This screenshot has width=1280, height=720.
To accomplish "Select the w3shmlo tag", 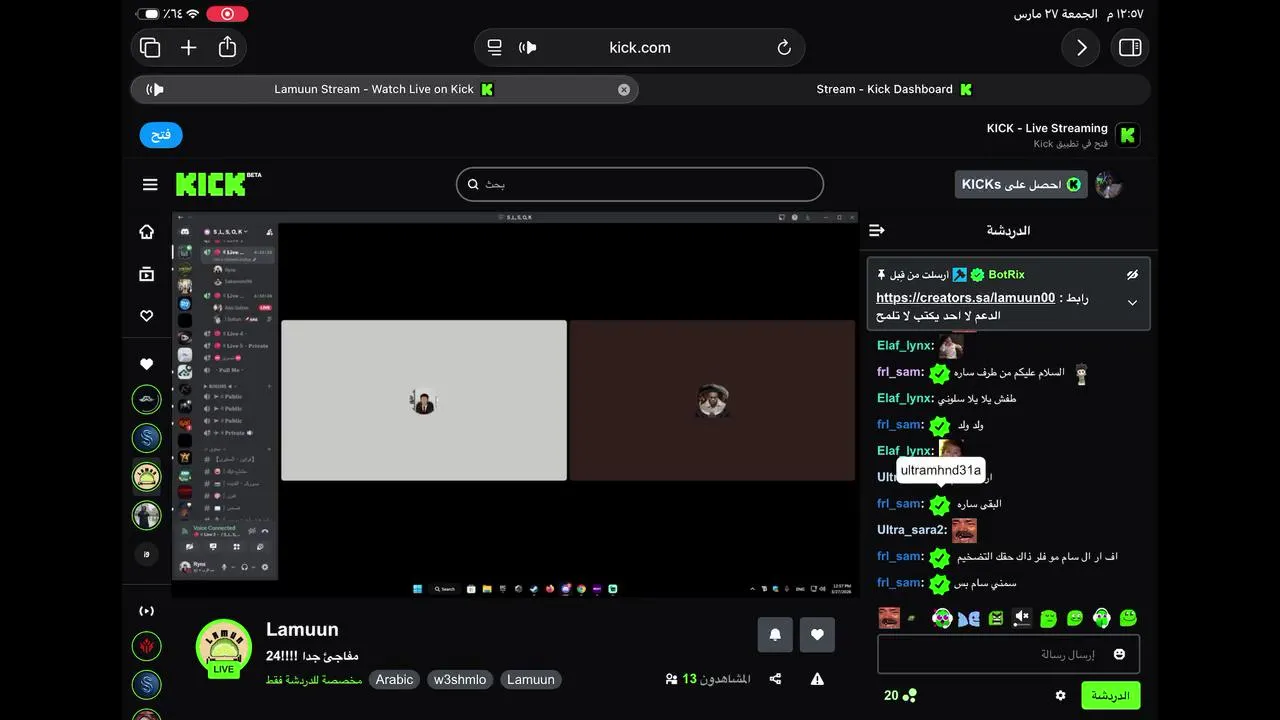I will click(x=460, y=680).
